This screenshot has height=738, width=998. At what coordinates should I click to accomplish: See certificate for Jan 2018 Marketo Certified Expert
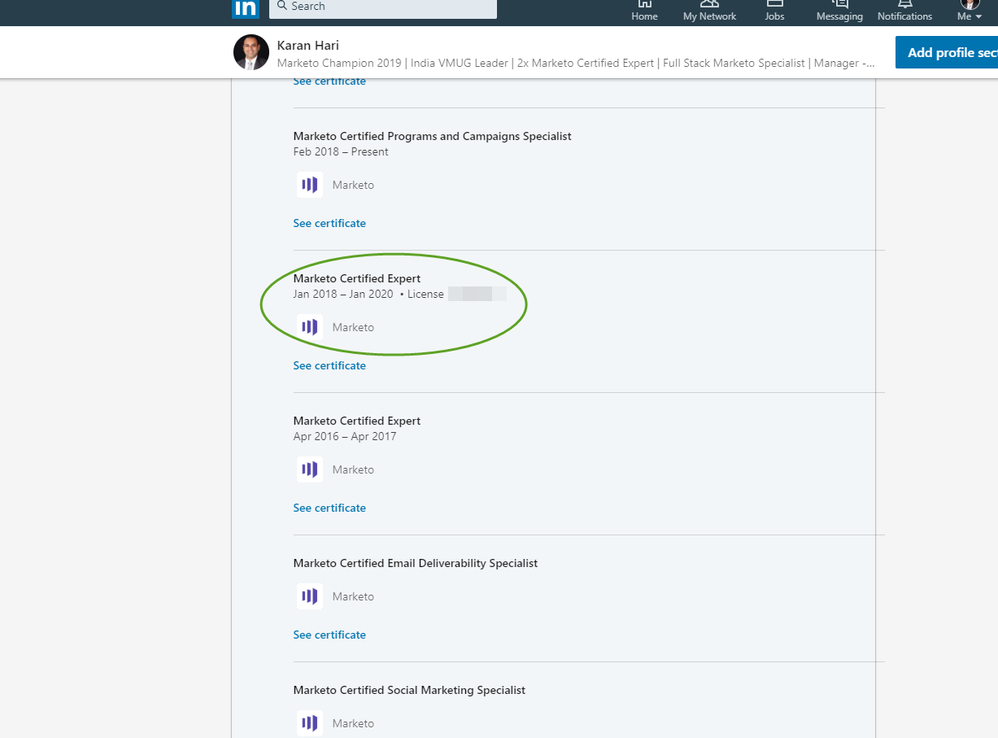point(330,366)
